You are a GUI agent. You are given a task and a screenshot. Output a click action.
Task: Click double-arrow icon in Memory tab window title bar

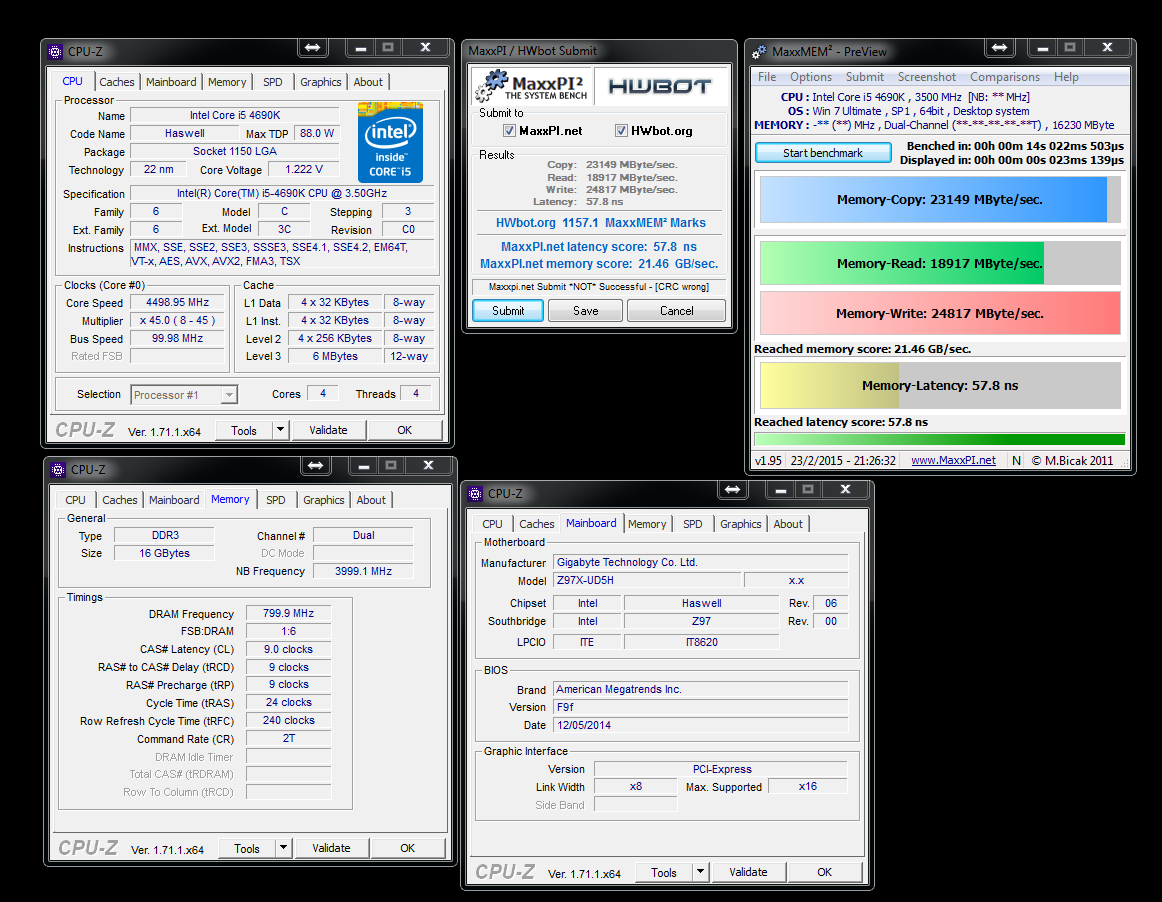pos(315,465)
